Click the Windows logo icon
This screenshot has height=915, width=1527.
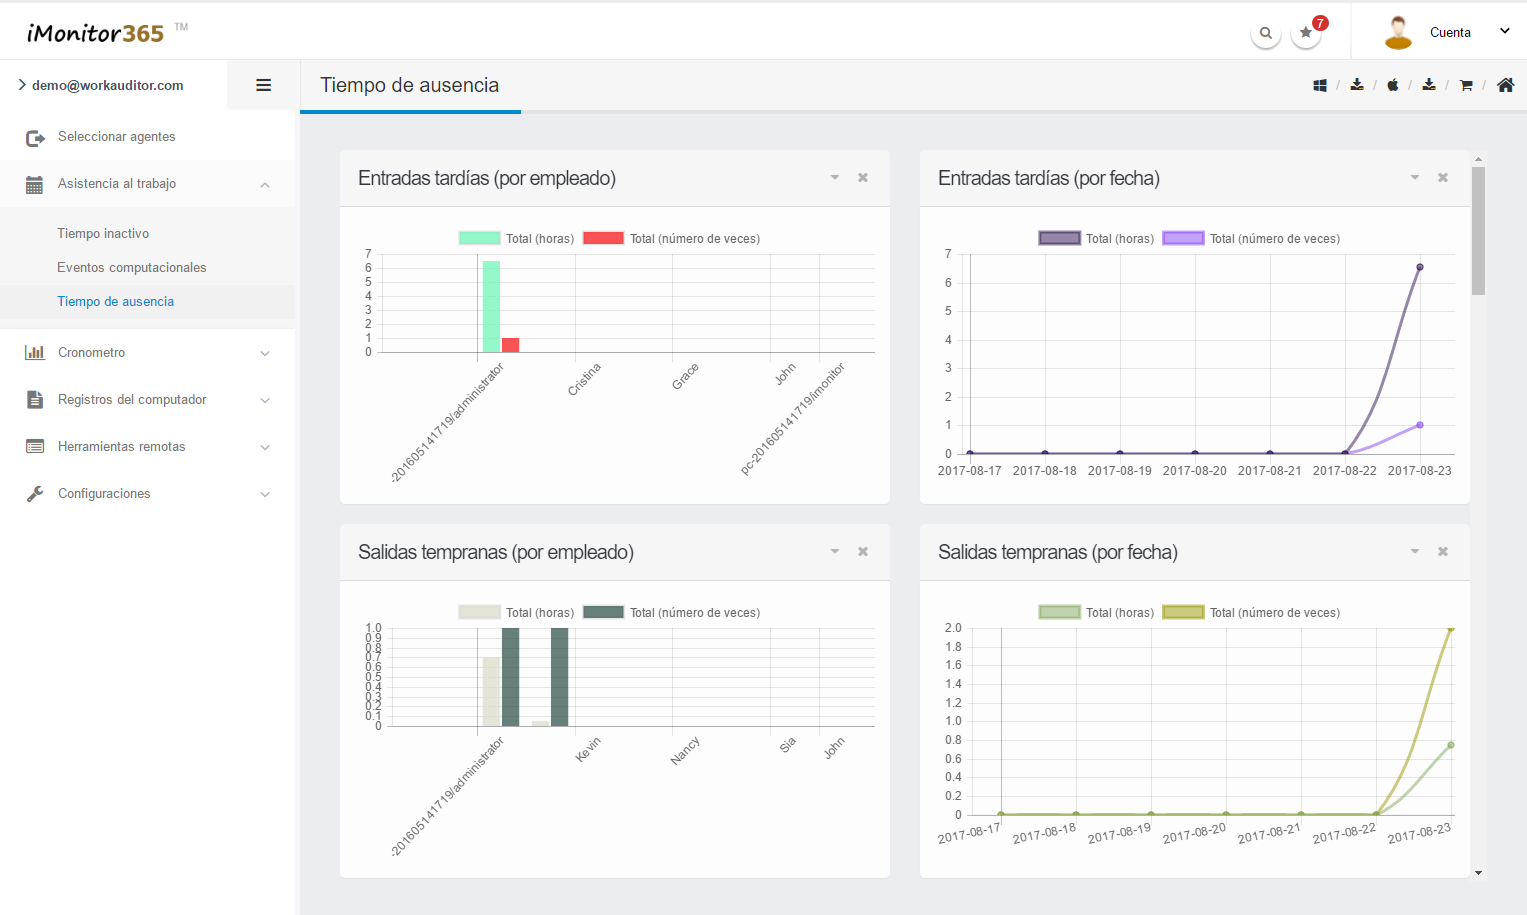coord(1320,86)
